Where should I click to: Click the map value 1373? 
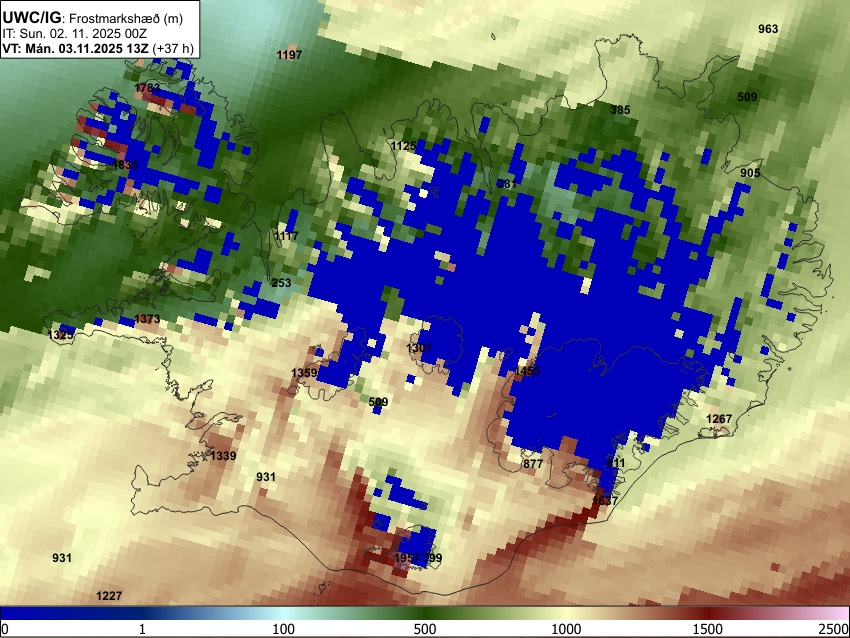(147, 319)
